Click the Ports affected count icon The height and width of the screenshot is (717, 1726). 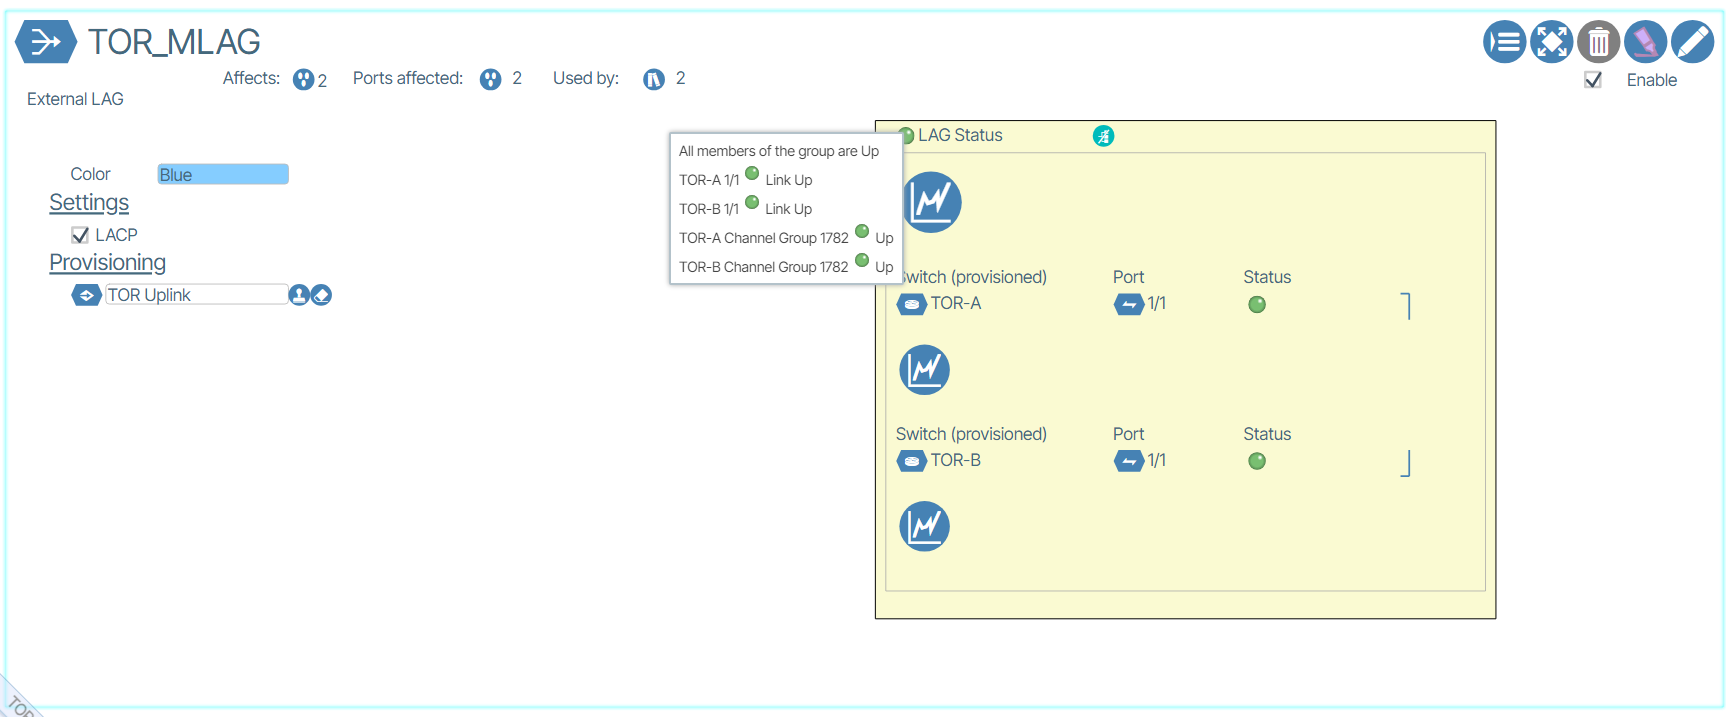pyautogui.click(x=490, y=79)
